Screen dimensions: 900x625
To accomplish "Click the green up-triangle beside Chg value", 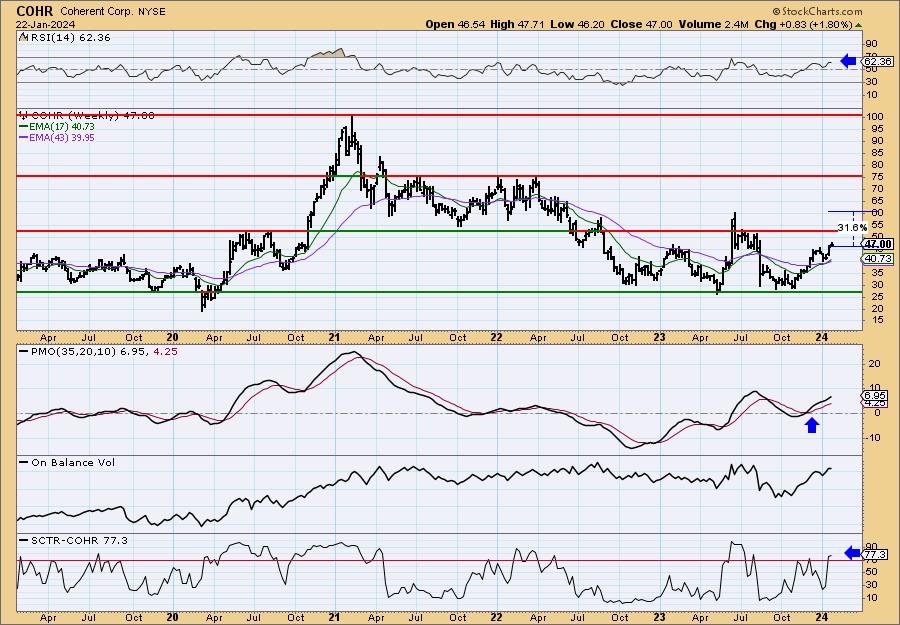I will pyautogui.click(x=858, y=25).
